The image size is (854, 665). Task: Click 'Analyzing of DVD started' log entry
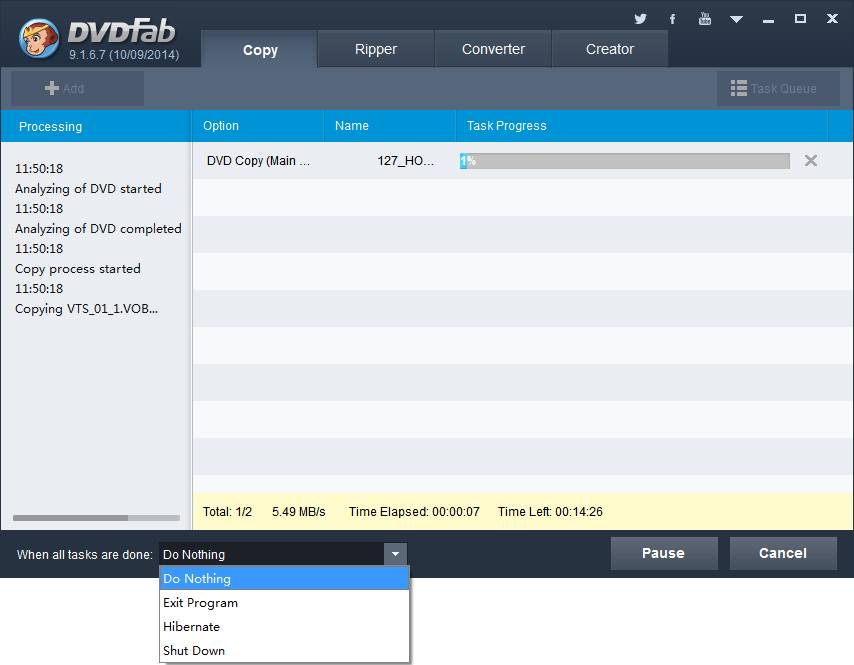tap(88, 189)
